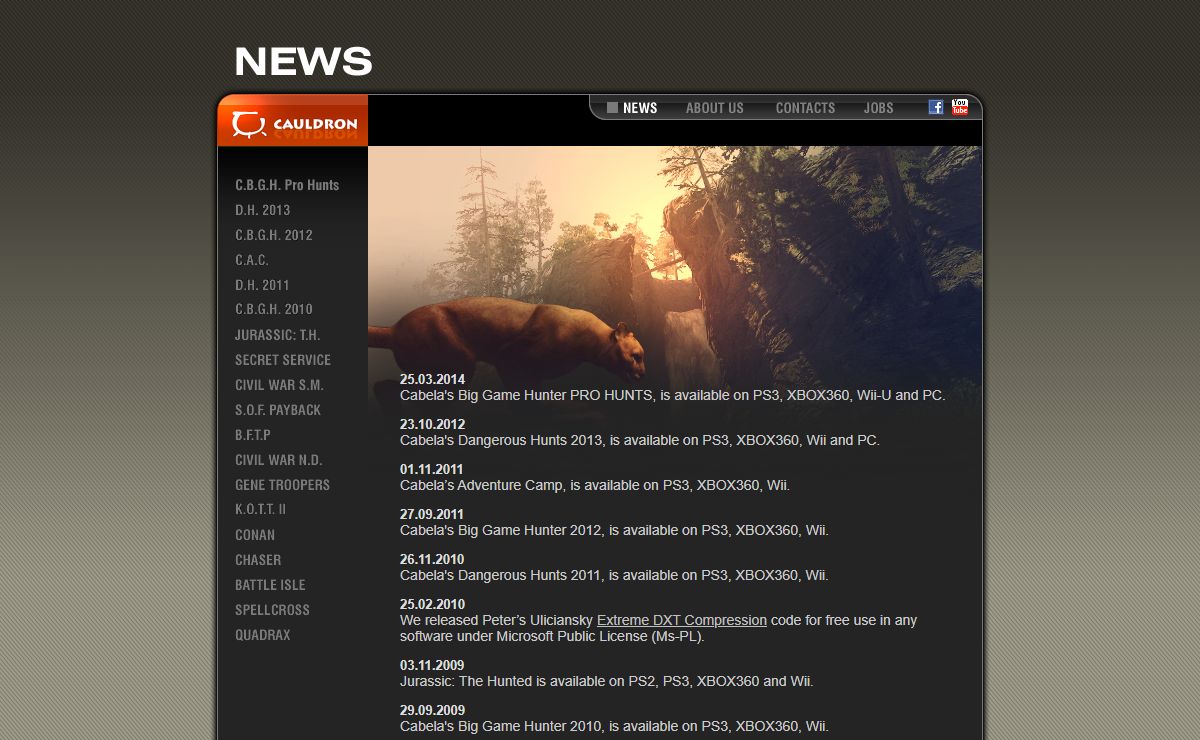
Task: Click the Dangerous Hunts 2013 news line
Action: click(640, 440)
